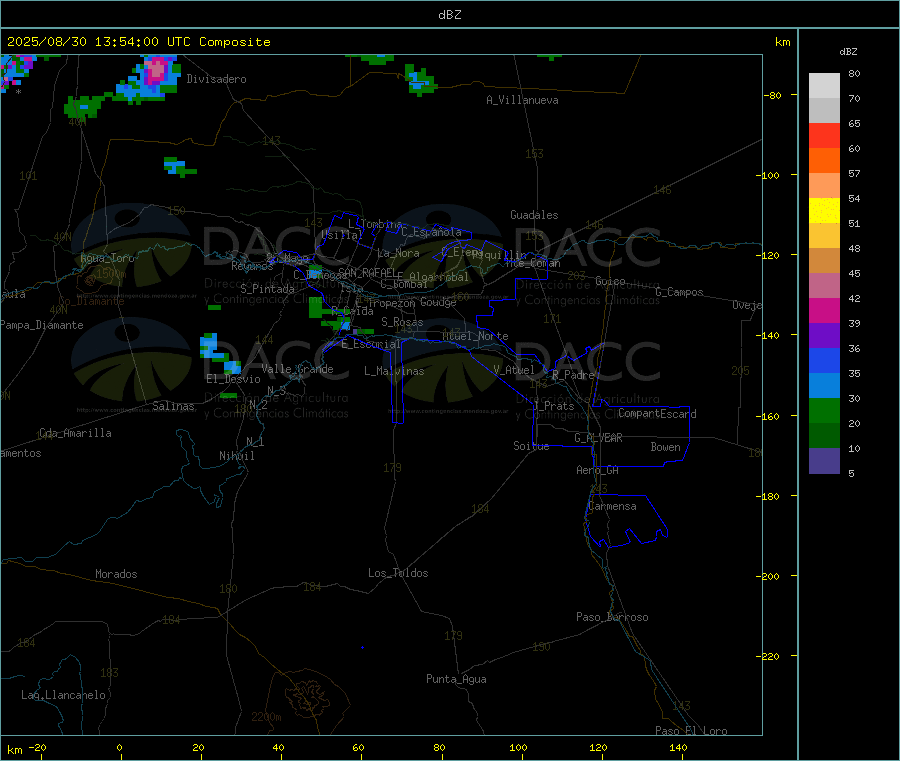The height and width of the screenshot is (761, 900).
Task: Click the 'La_Nora' label
Action: coord(398,253)
